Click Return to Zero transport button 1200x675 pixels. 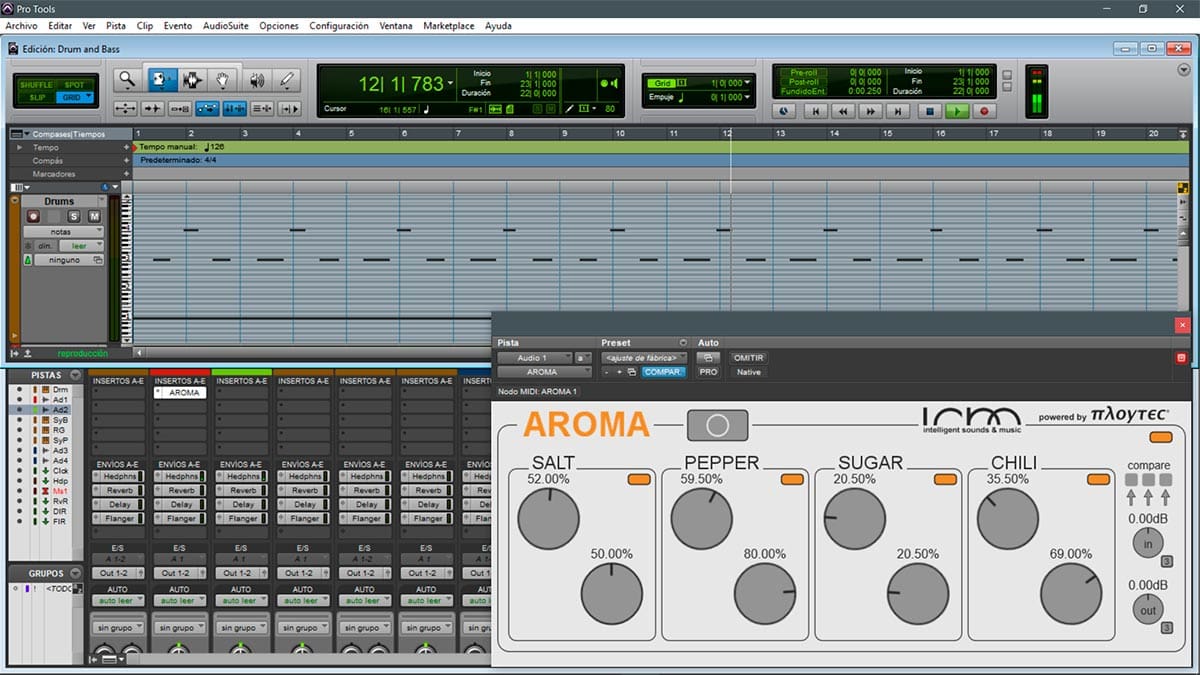pos(817,112)
